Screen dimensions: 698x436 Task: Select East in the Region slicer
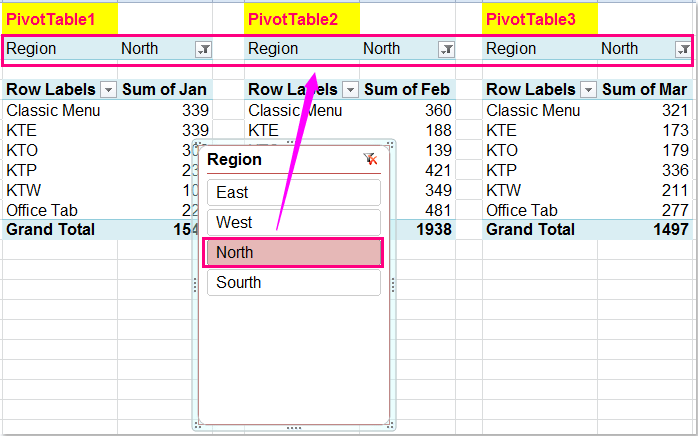click(x=292, y=192)
